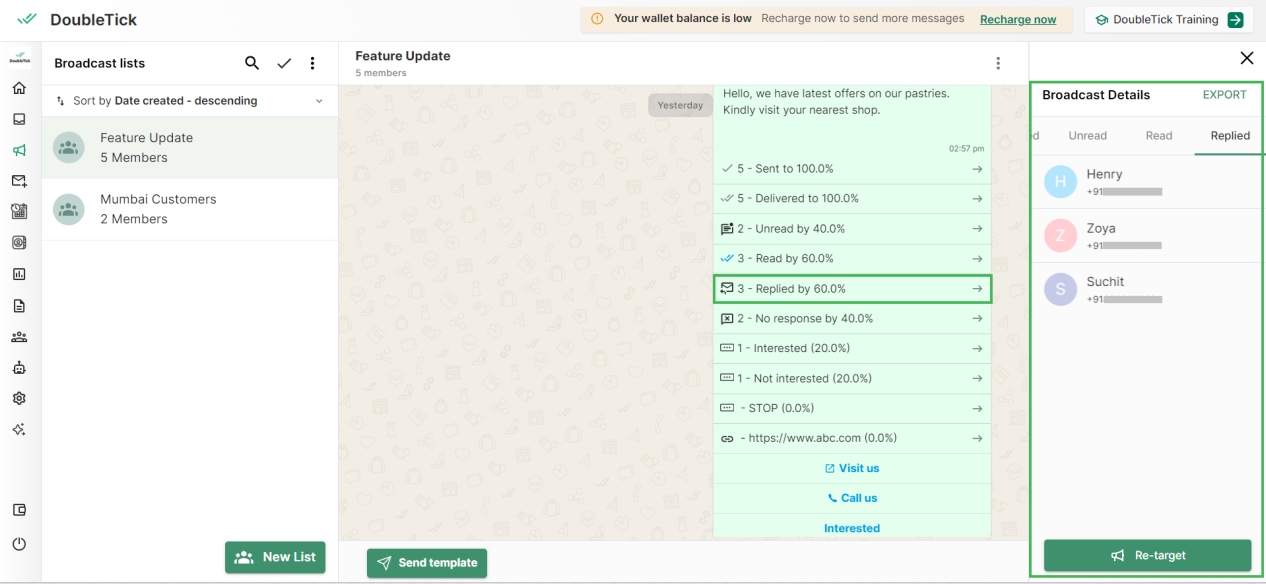The image size is (1266, 584).
Task: Click the wallet icon in sidebar
Action: coord(19,510)
